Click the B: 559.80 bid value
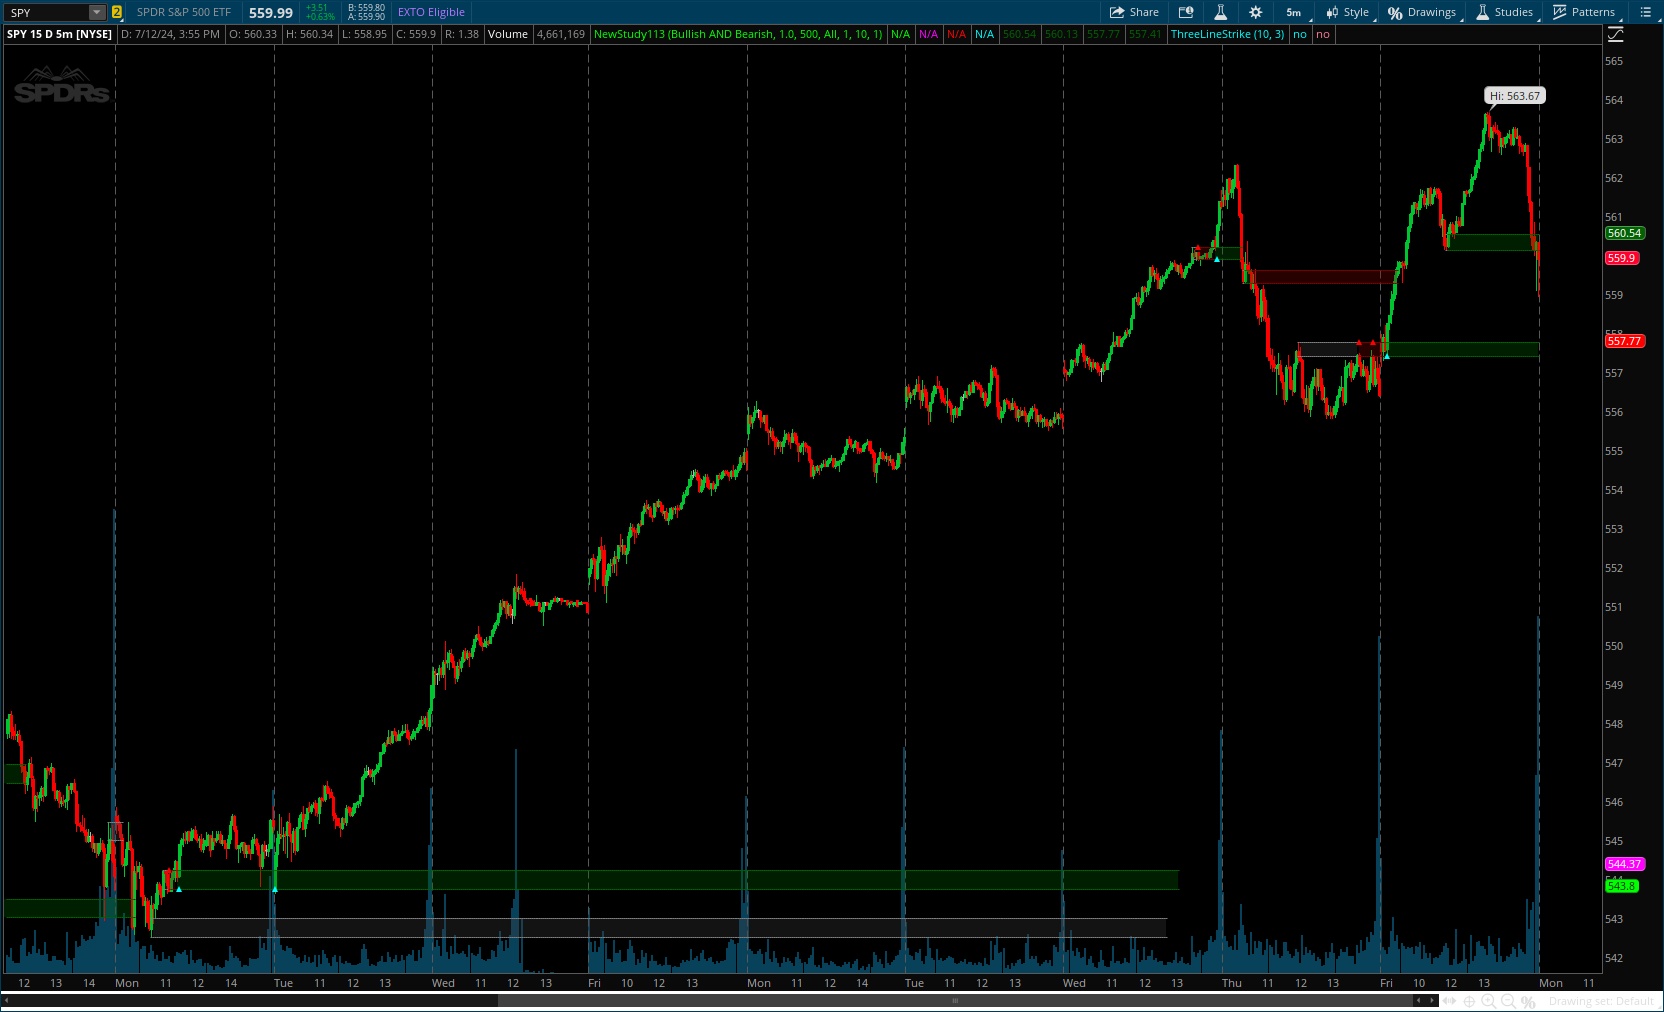Screen dimensions: 1664x1012 [366, 8]
